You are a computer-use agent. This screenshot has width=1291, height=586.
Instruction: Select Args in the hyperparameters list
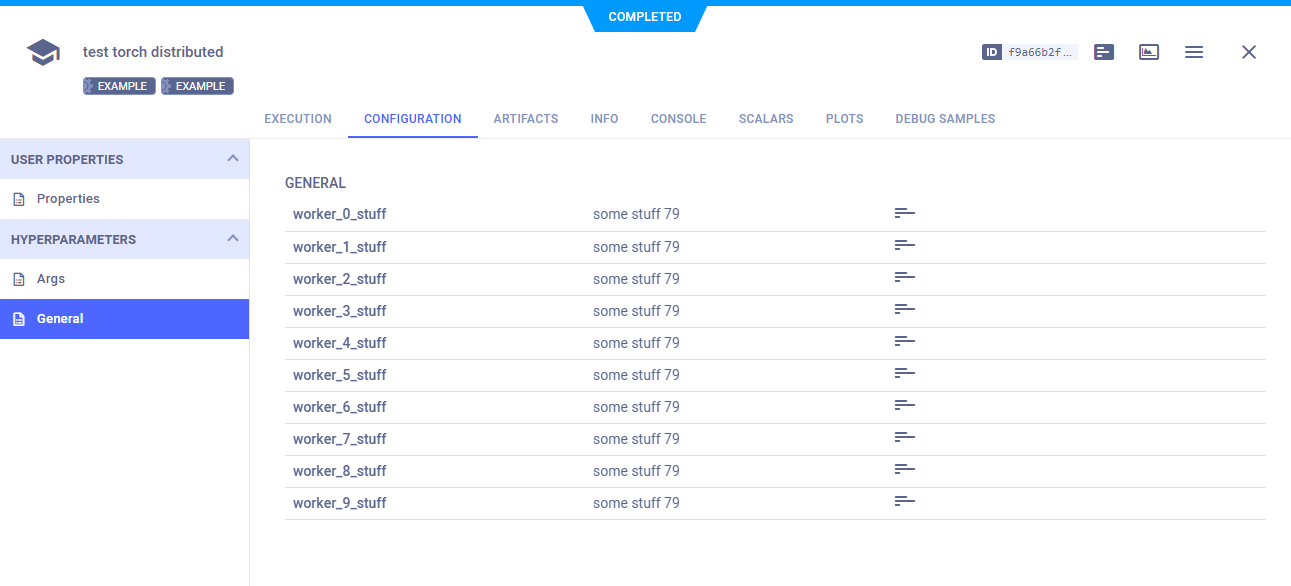pyautogui.click(x=51, y=279)
